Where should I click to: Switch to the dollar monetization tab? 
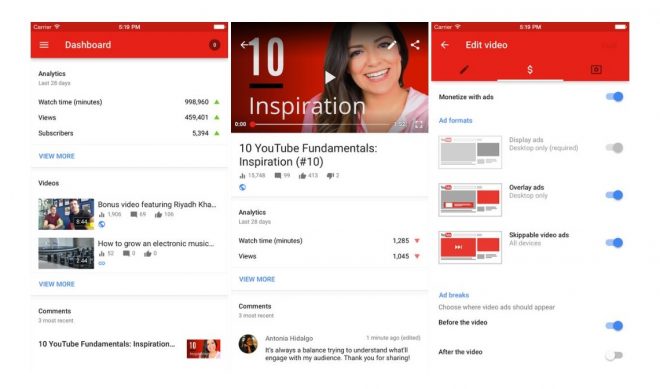point(530,69)
